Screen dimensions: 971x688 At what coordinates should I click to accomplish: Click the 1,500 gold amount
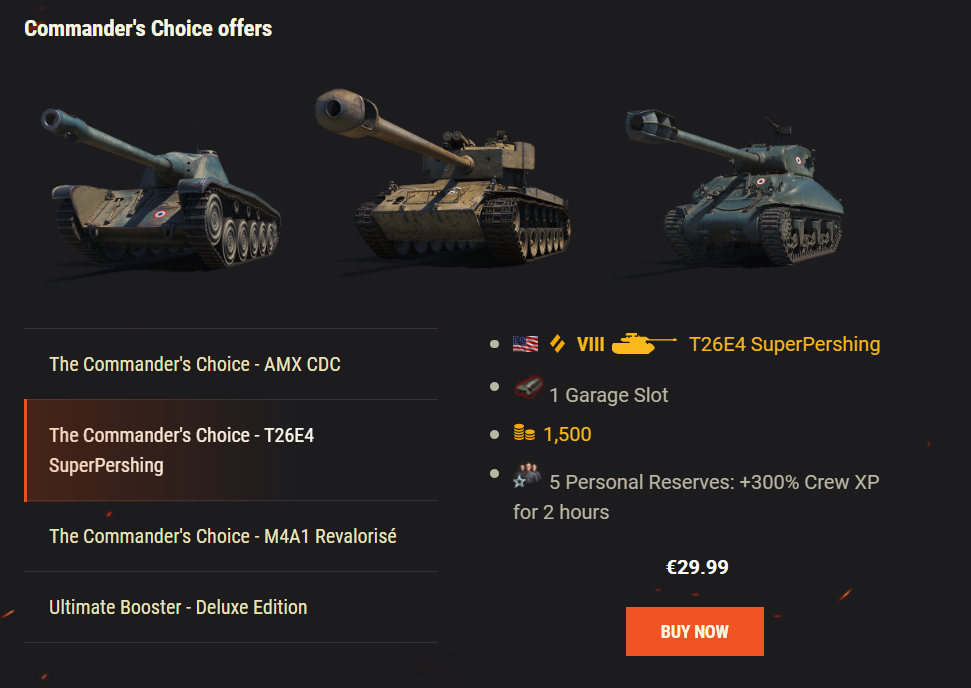click(x=567, y=434)
